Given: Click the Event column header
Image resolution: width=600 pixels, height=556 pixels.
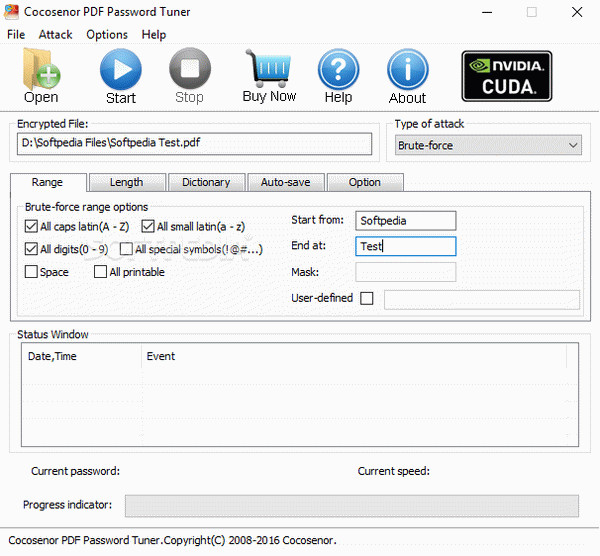Looking at the screenshot, I should coord(354,356).
